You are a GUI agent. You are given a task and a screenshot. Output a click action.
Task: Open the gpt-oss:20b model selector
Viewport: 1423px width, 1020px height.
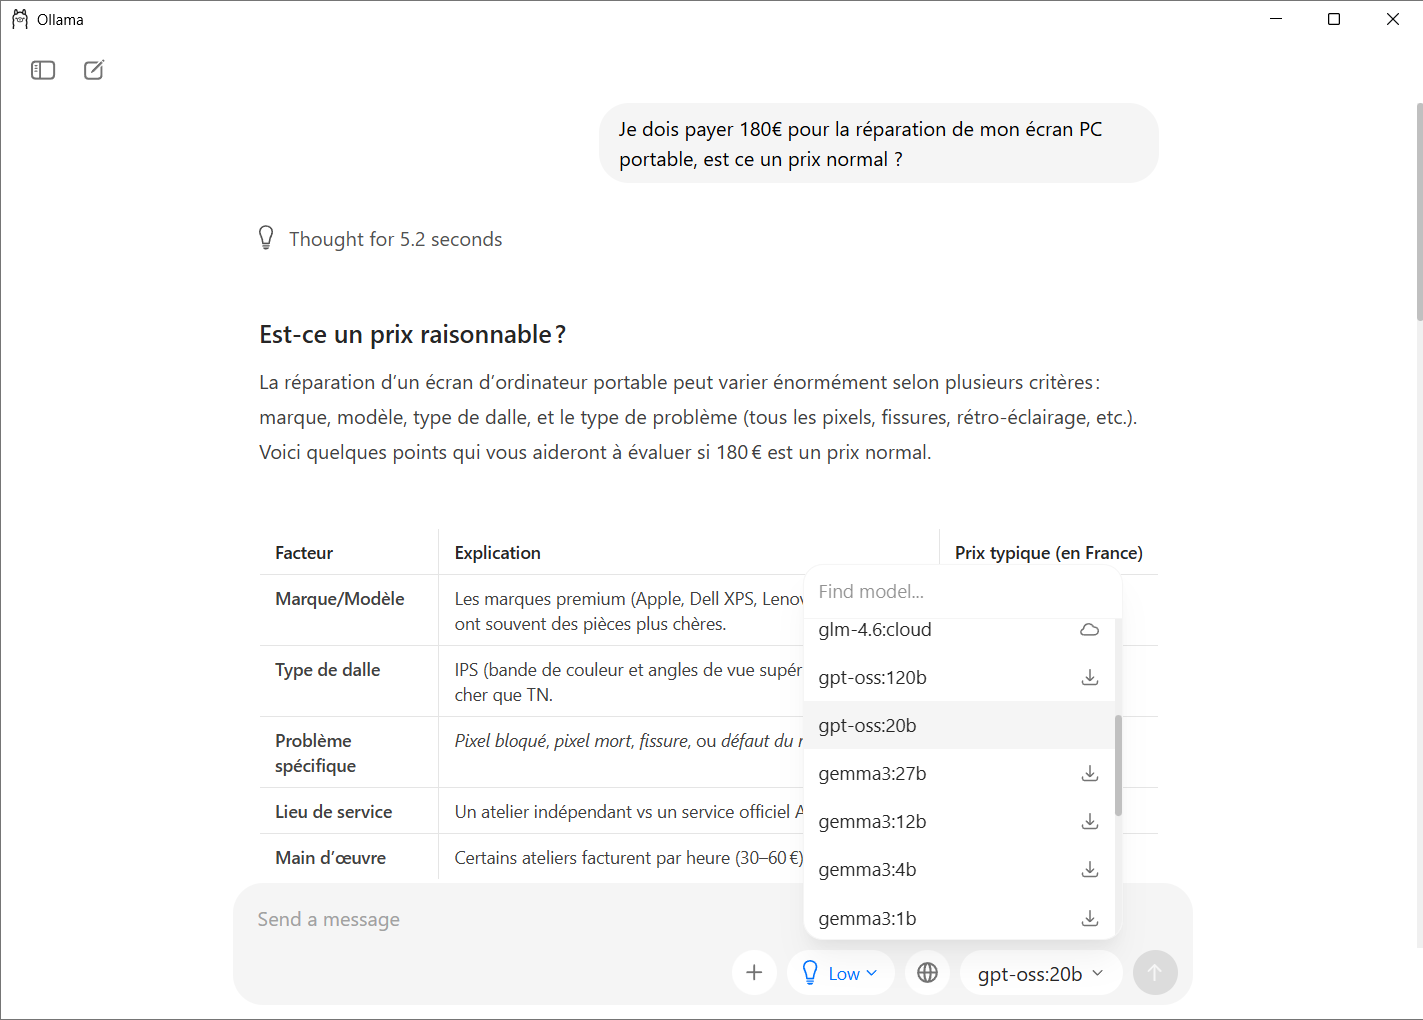pyautogui.click(x=1040, y=973)
